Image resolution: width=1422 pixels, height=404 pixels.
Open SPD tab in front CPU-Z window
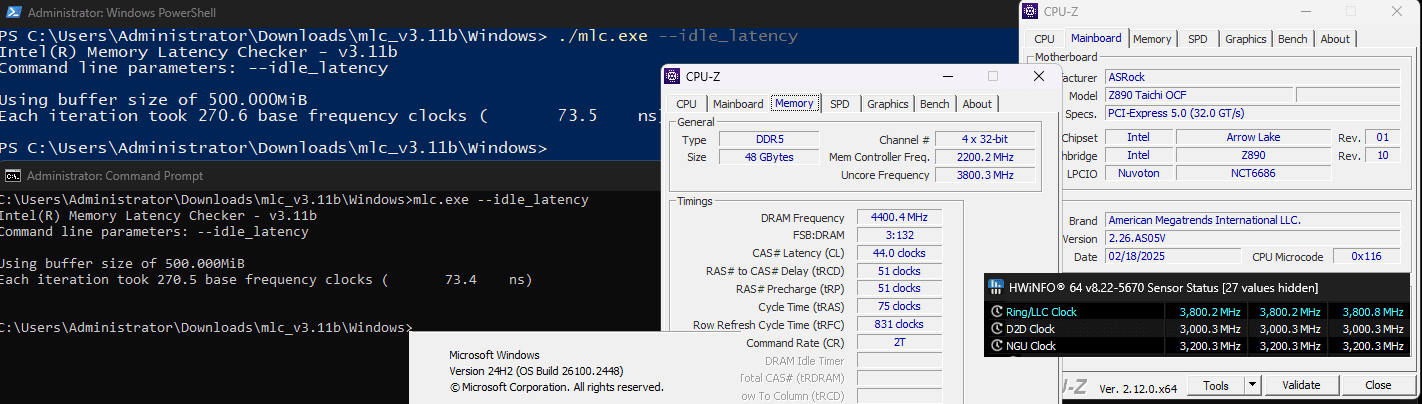(x=840, y=104)
